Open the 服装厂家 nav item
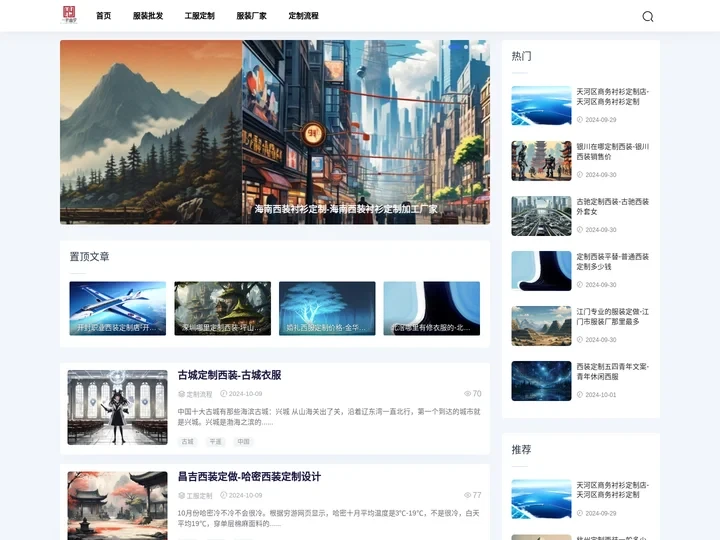The height and width of the screenshot is (540, 720). pos(252,16)
